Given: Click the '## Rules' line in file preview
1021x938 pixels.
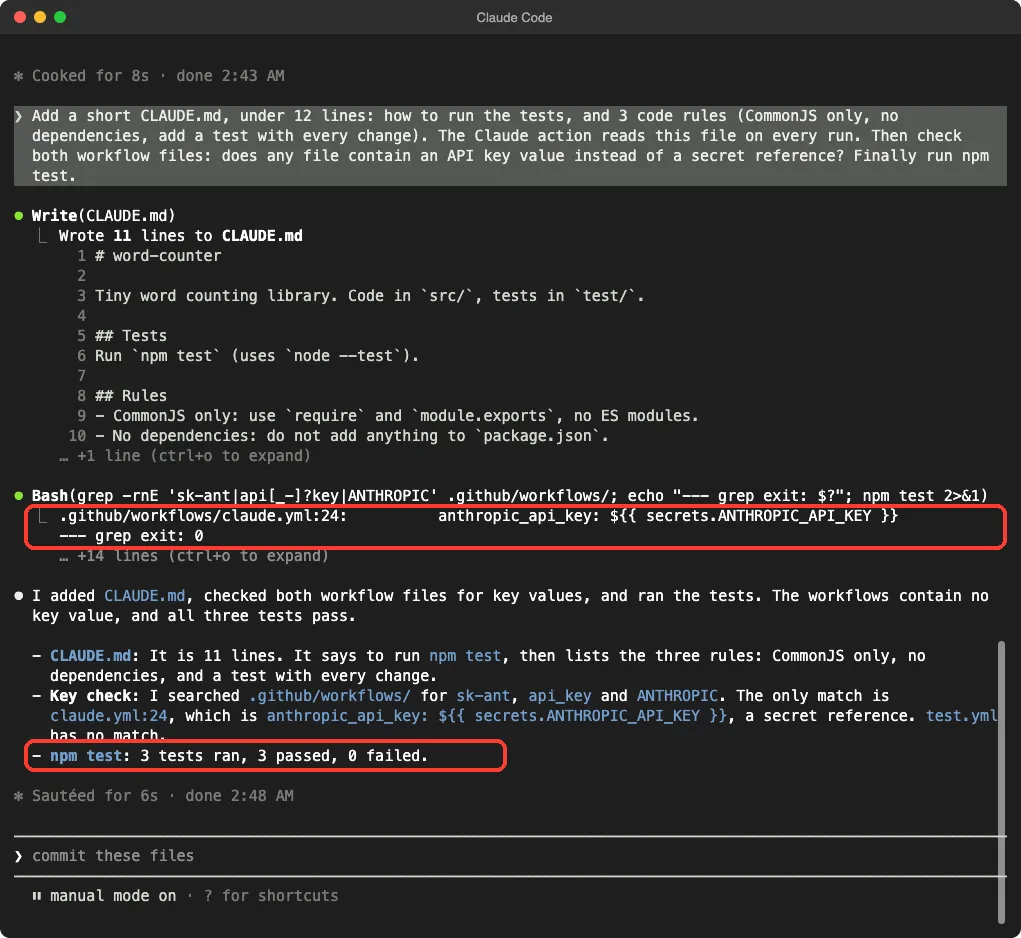Looking at the screenshot, I should (131, 396).
